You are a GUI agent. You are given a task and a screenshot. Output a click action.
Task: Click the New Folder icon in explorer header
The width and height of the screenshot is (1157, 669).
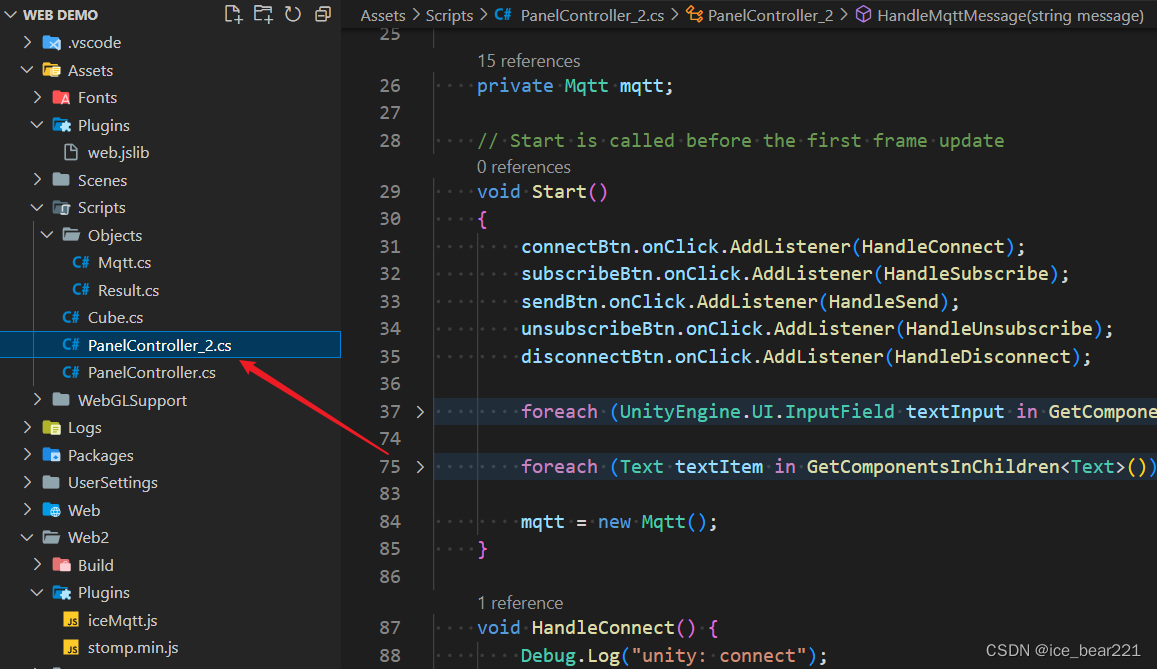pyautogui.click(x=263, y=14)
